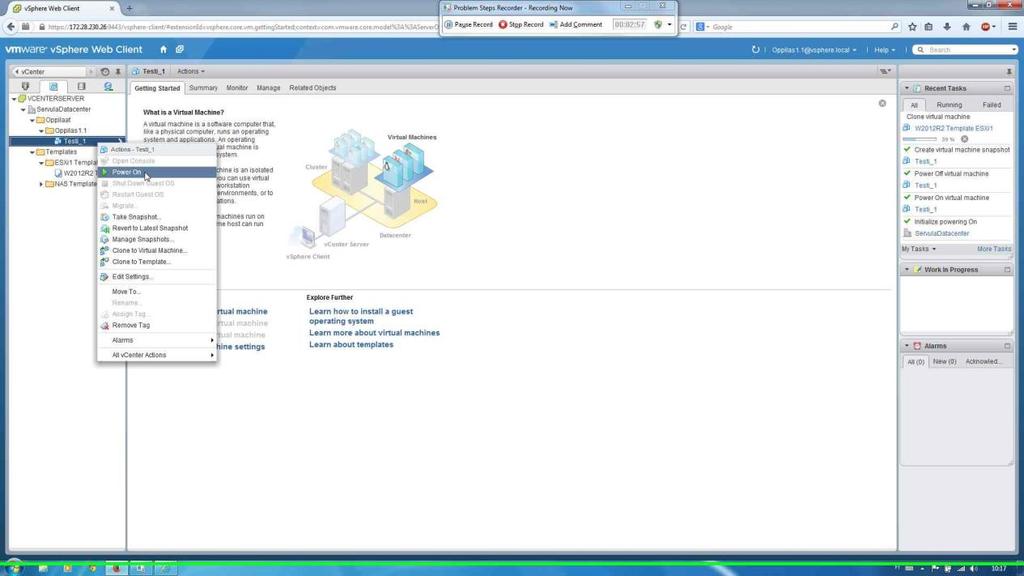Pause Record in Problem Steps Recorder

coord(468,25)
